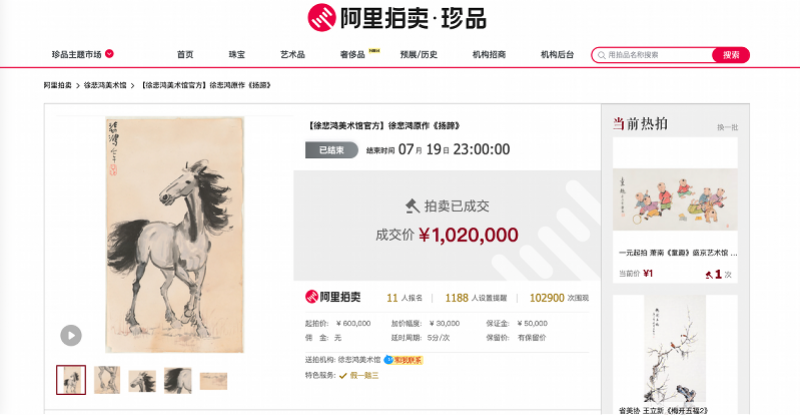
Task: Expand the 珍品主题市场 dropdown arrow
Action: (x=109, y=54)
